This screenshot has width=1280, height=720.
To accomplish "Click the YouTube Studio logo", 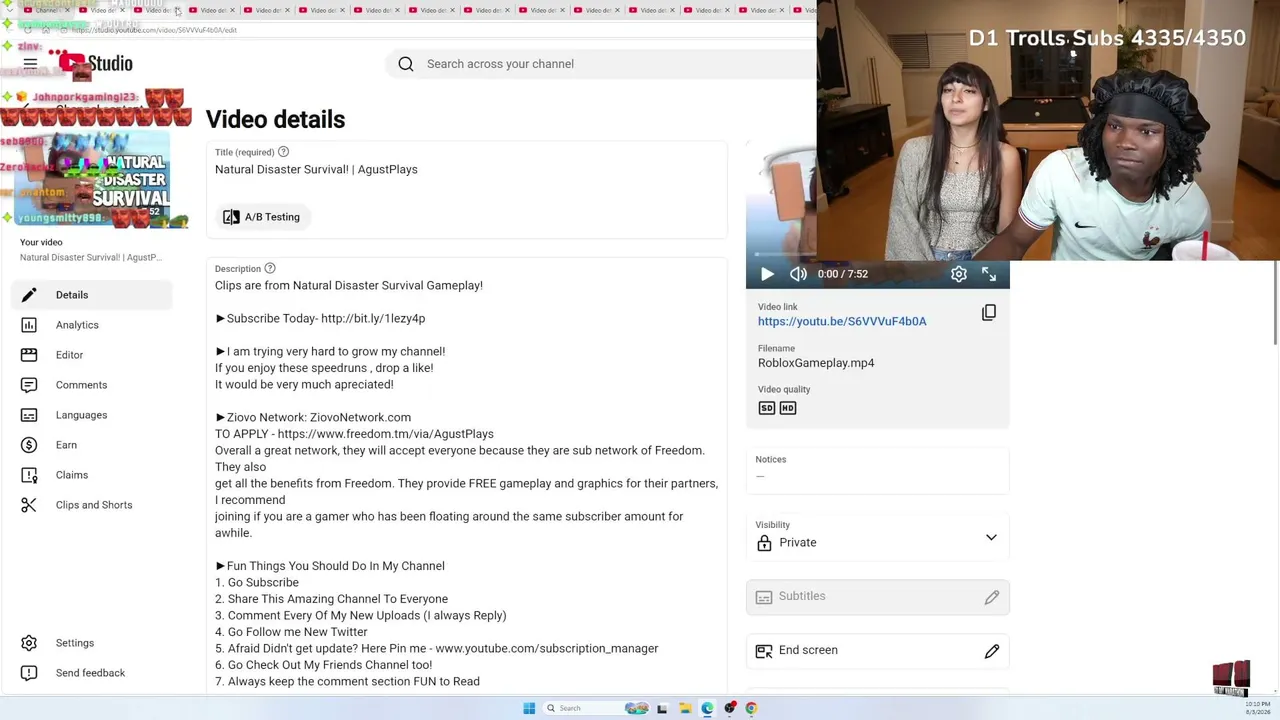I will pos(95,64).
